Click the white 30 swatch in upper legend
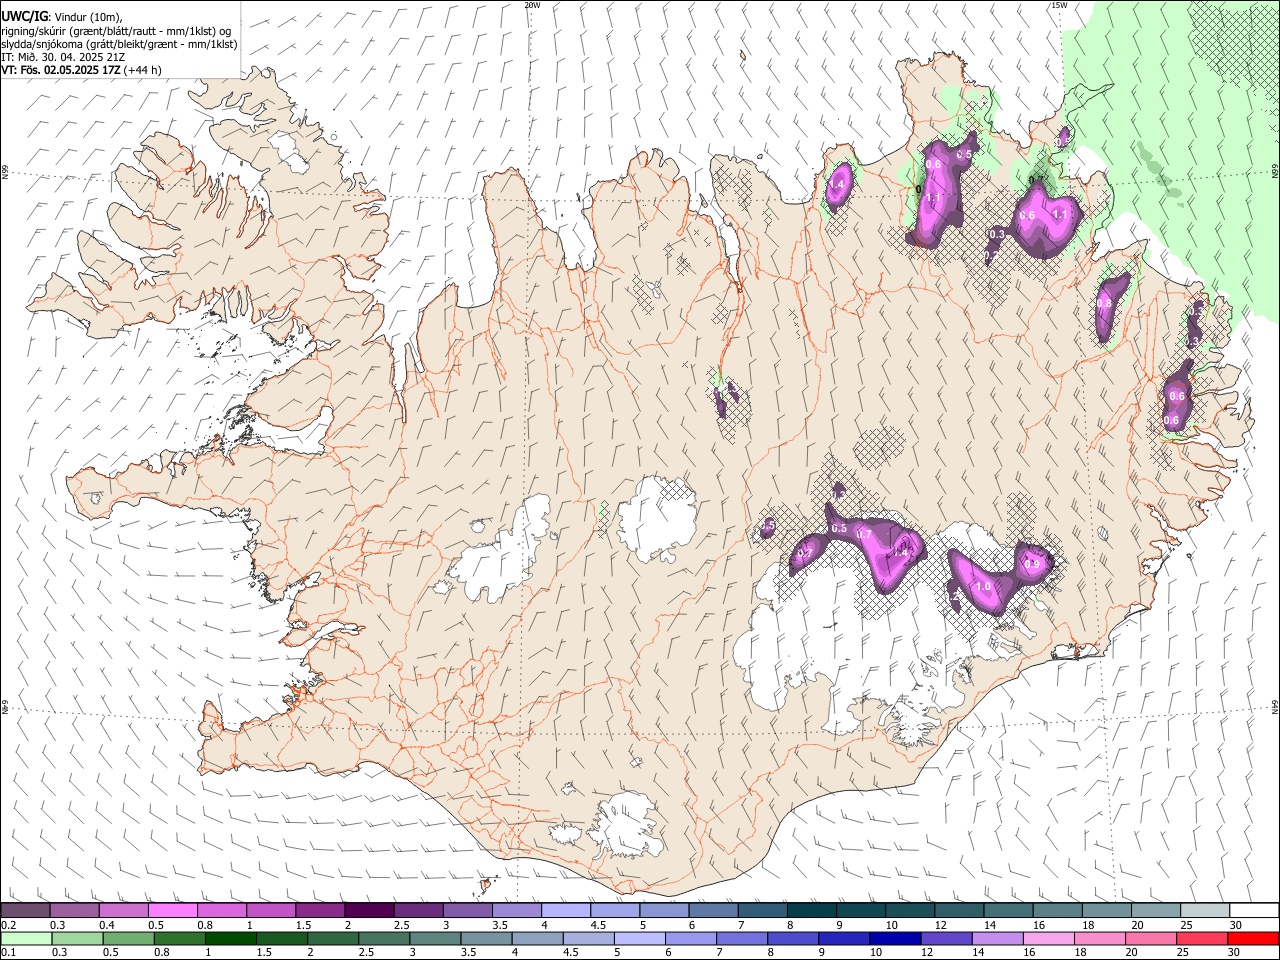Image resolution: width=1280 pixels, height=960 pixels. (1253, 911)
